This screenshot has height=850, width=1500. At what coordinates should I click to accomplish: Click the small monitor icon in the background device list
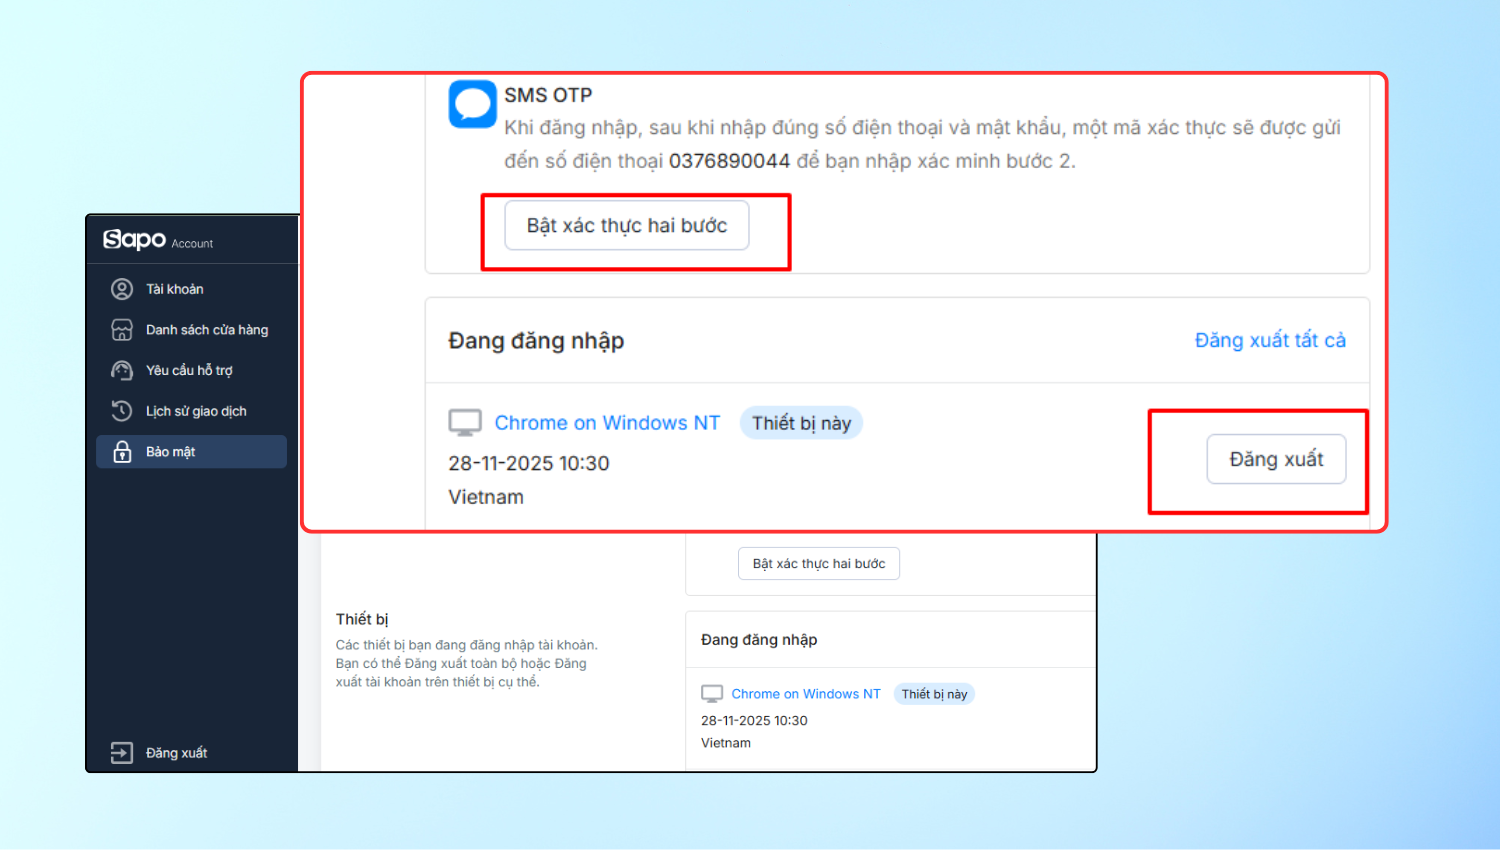tap(712, 694)
